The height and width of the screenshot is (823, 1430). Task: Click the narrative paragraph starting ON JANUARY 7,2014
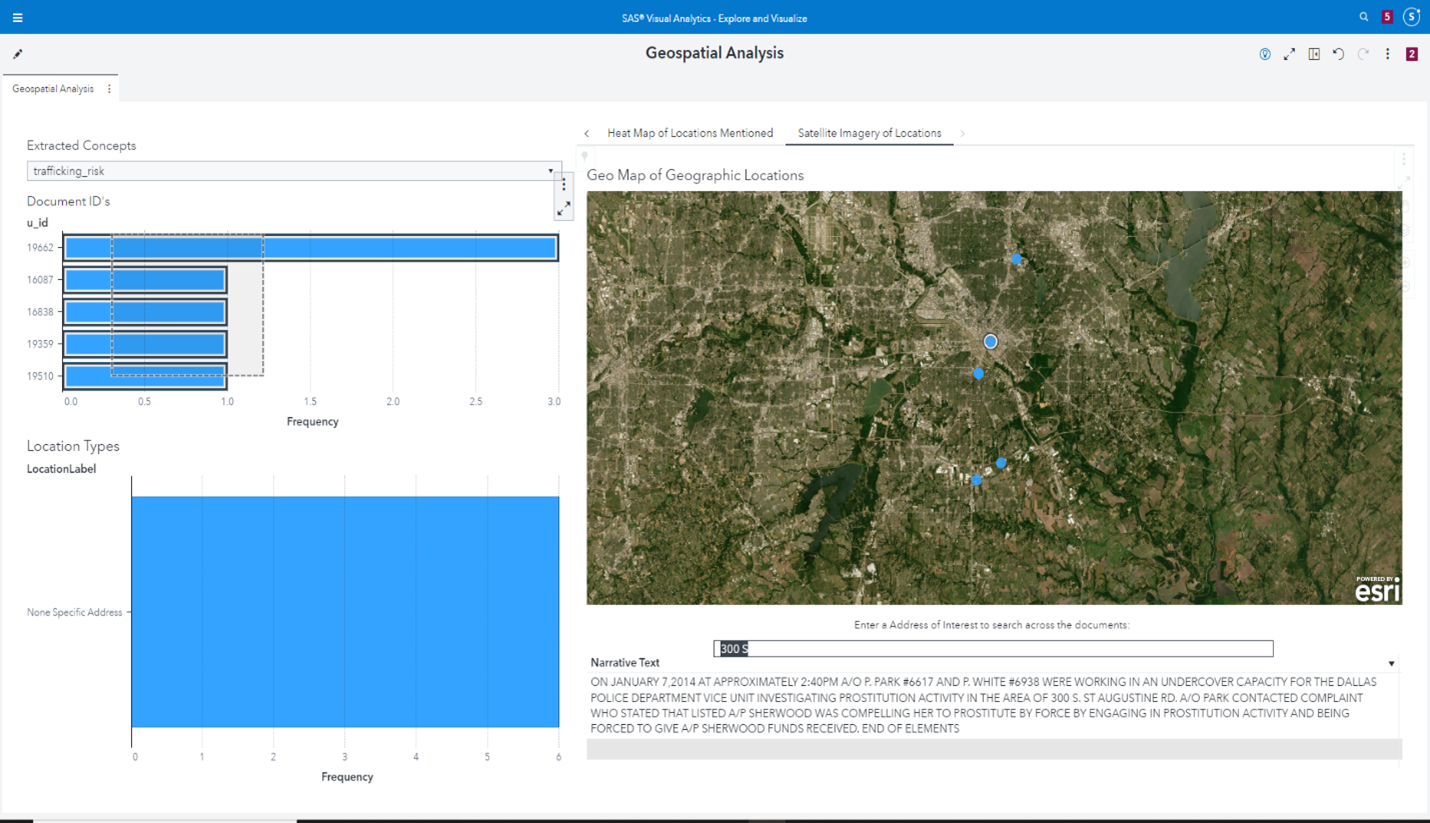pyautogui.click(x=985, y=705)
